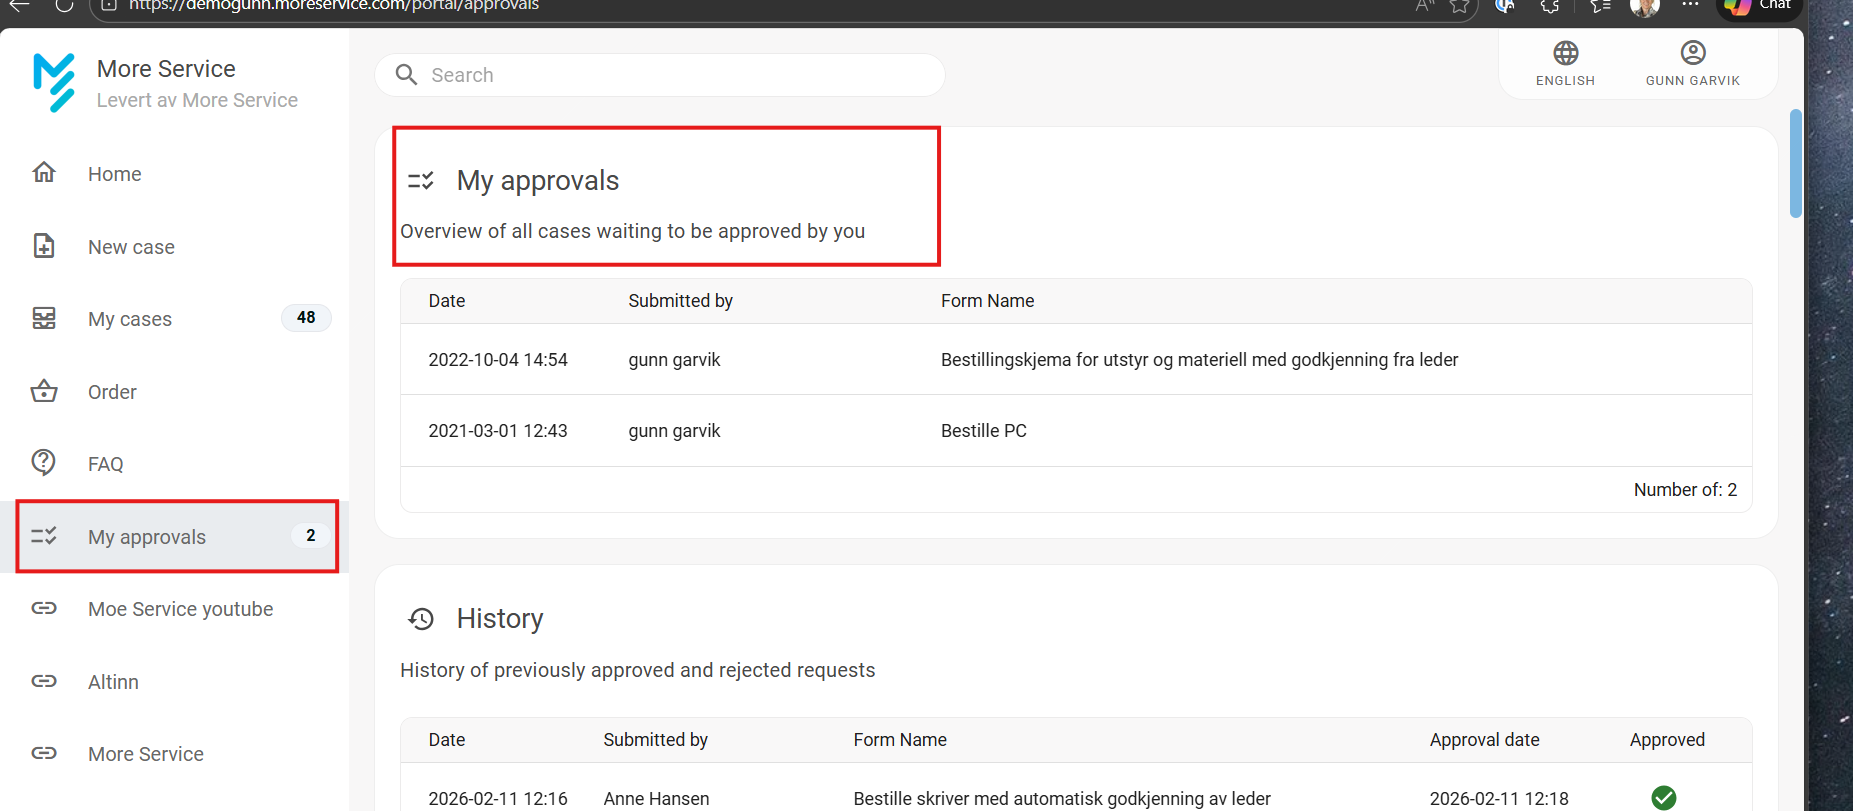Click the Form Name column header
The height and width of the screenshot is (811, 1853).
[987, 301]
